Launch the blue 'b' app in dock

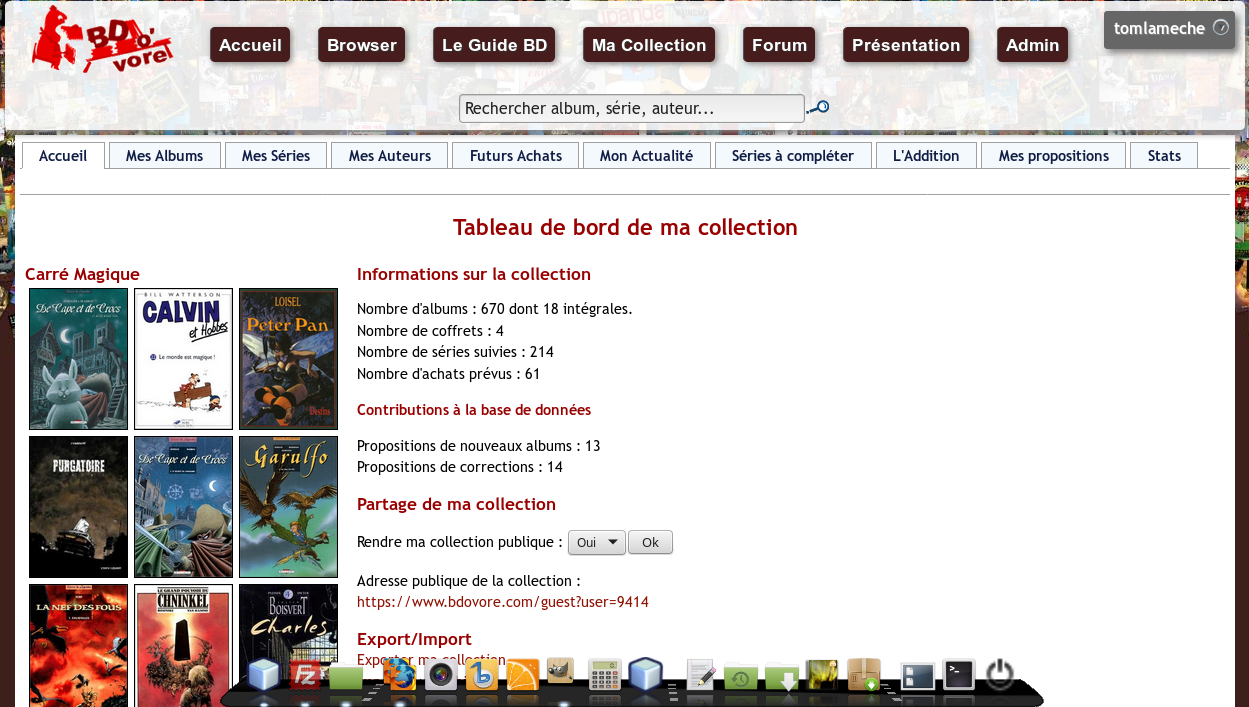point(482,675)
